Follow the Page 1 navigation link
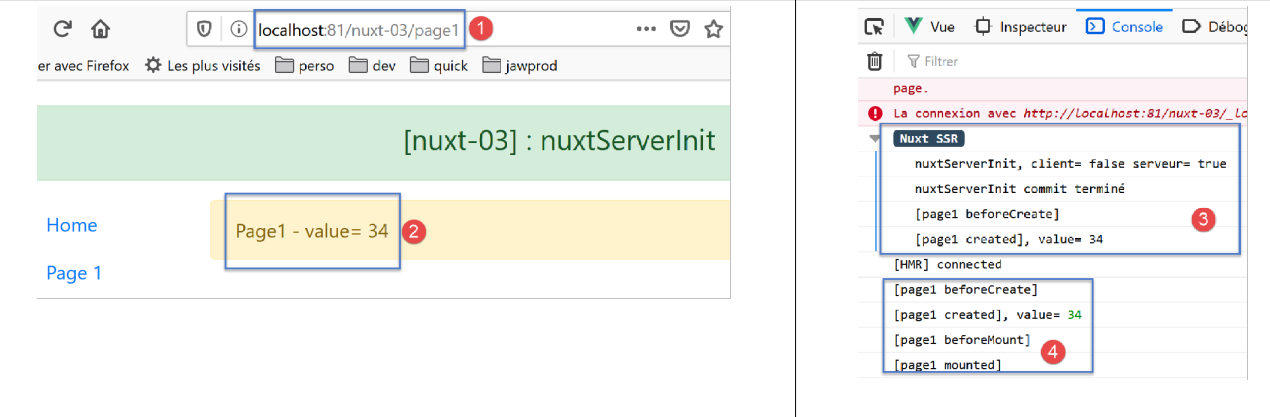1270x417 pixels. pyautogui.click(x=74, y=273)
